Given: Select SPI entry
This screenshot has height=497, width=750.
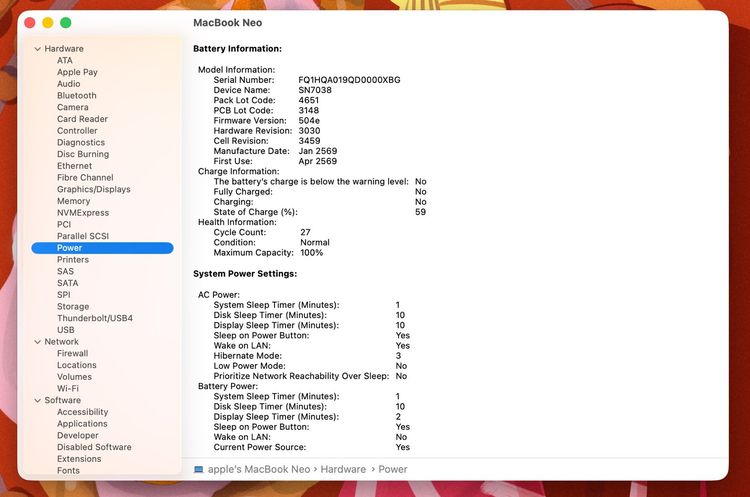Looking at the screenshot, I should coord(64,295).
